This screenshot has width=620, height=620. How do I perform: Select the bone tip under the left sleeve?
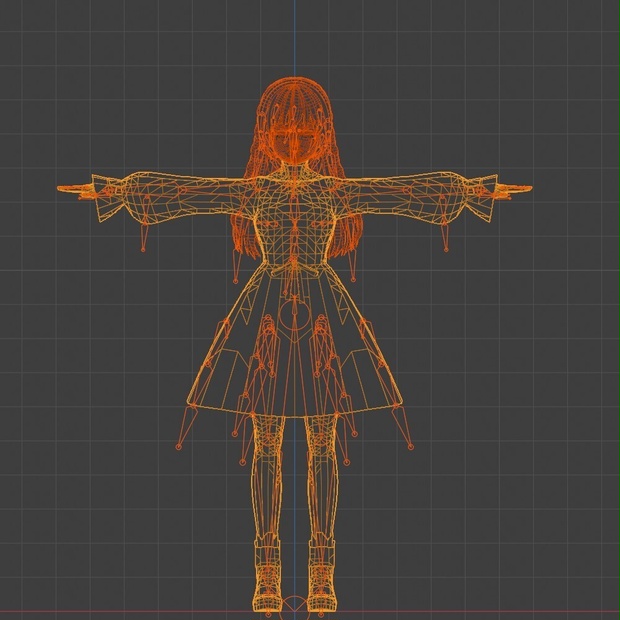143,250
